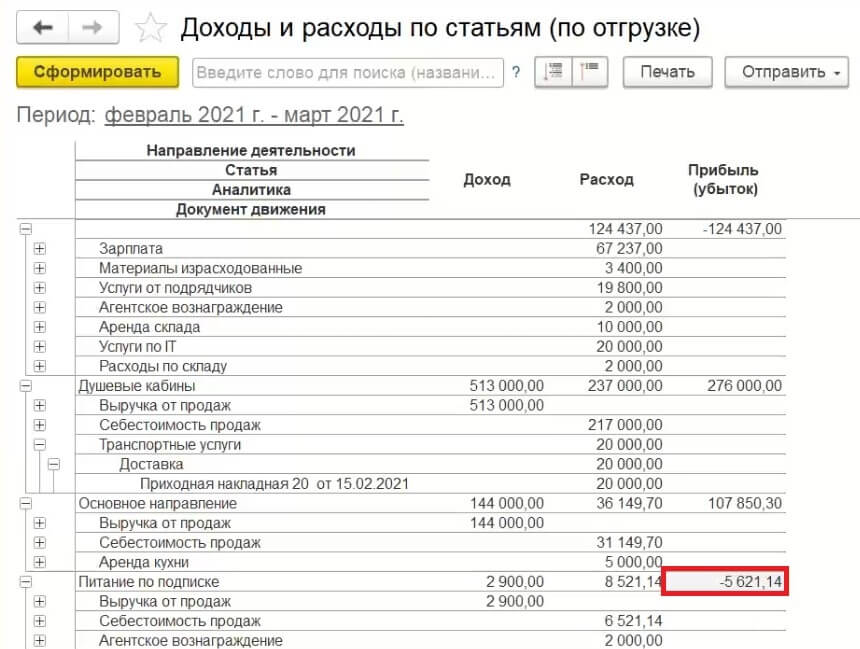
Task: Click the Расход column header
Action: coord(607,179)
